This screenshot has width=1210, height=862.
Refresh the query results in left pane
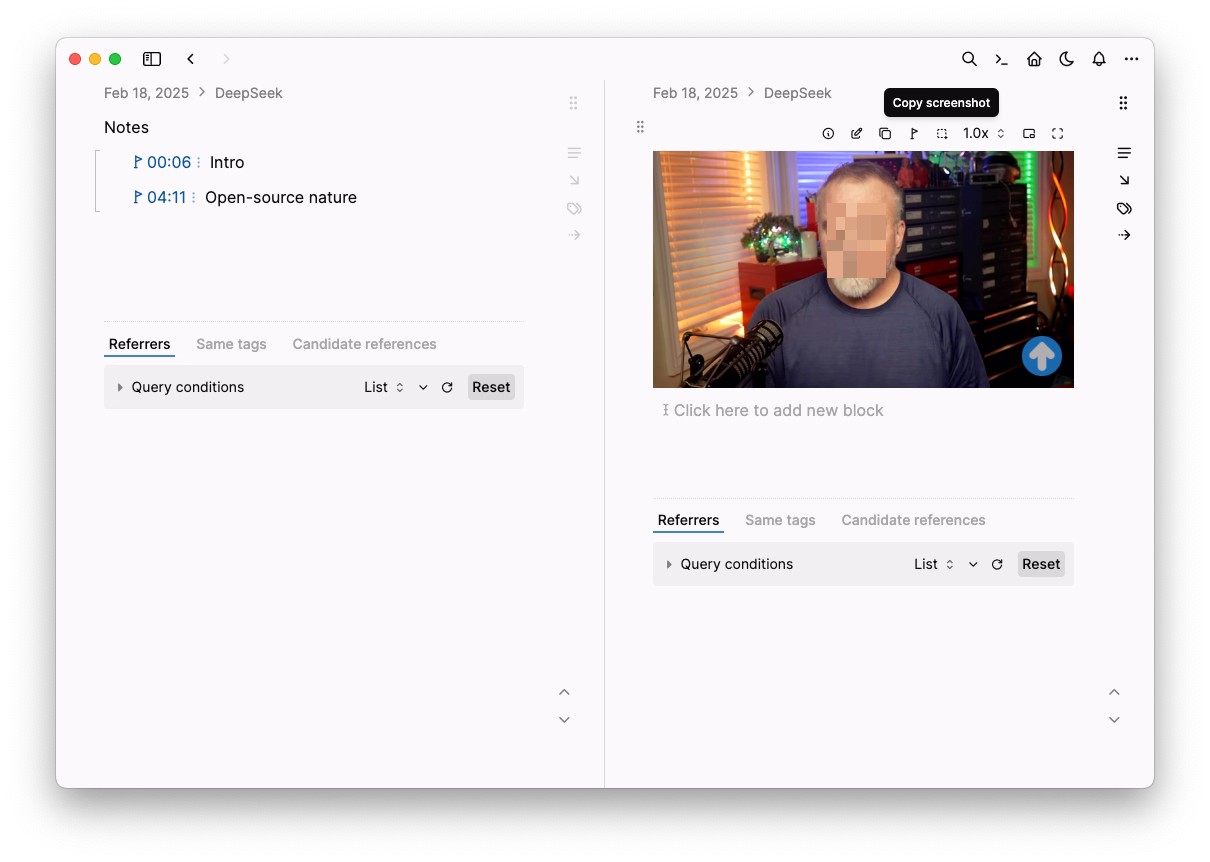447,387
